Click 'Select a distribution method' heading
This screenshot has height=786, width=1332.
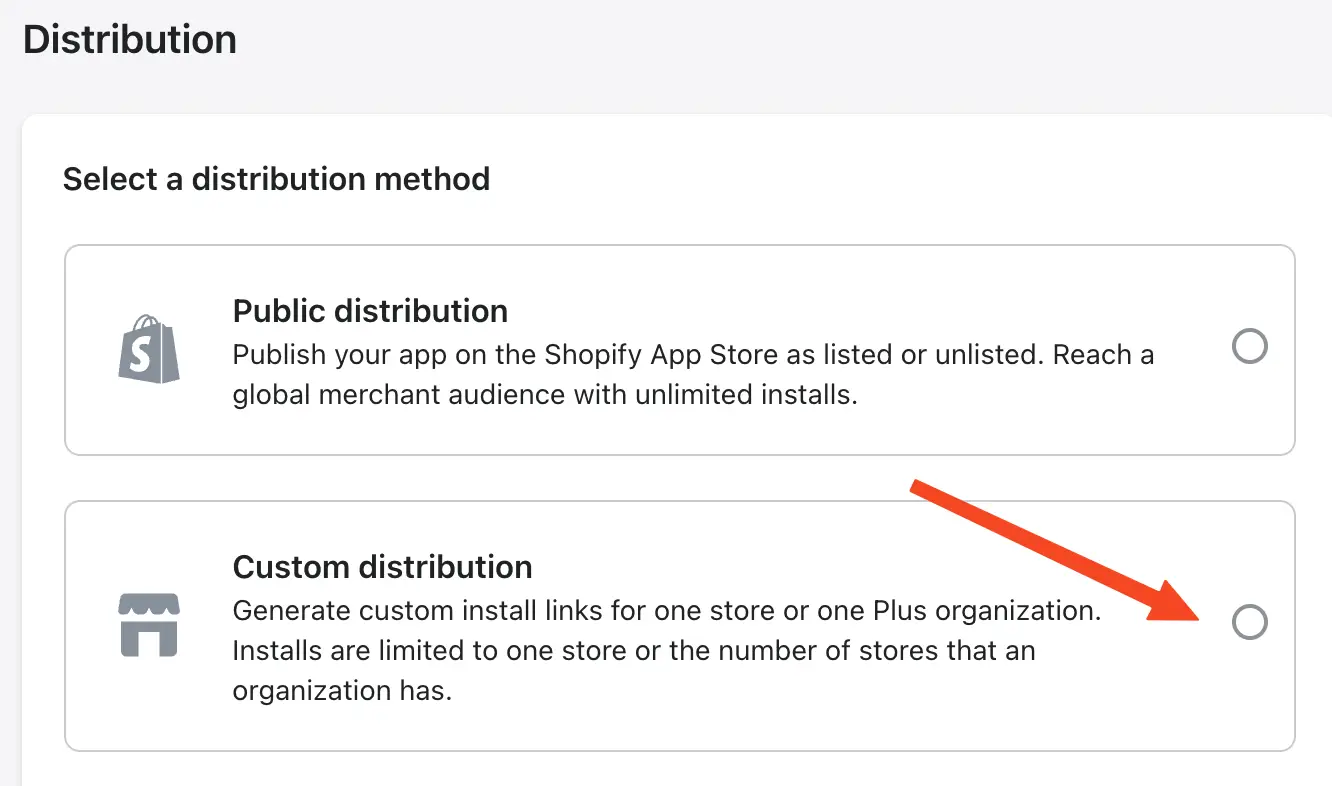[x=276, y=179]
